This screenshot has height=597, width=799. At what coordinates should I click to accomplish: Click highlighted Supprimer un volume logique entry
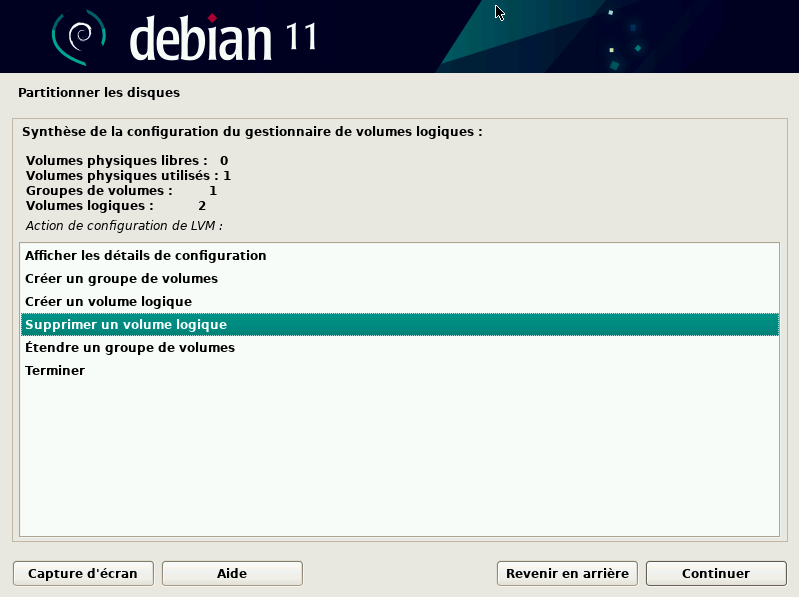[x=126, y=325]
